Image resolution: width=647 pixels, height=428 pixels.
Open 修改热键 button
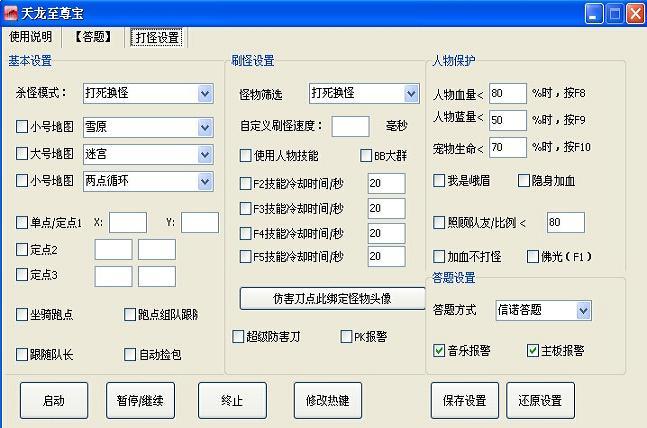[x=328, y=400]
